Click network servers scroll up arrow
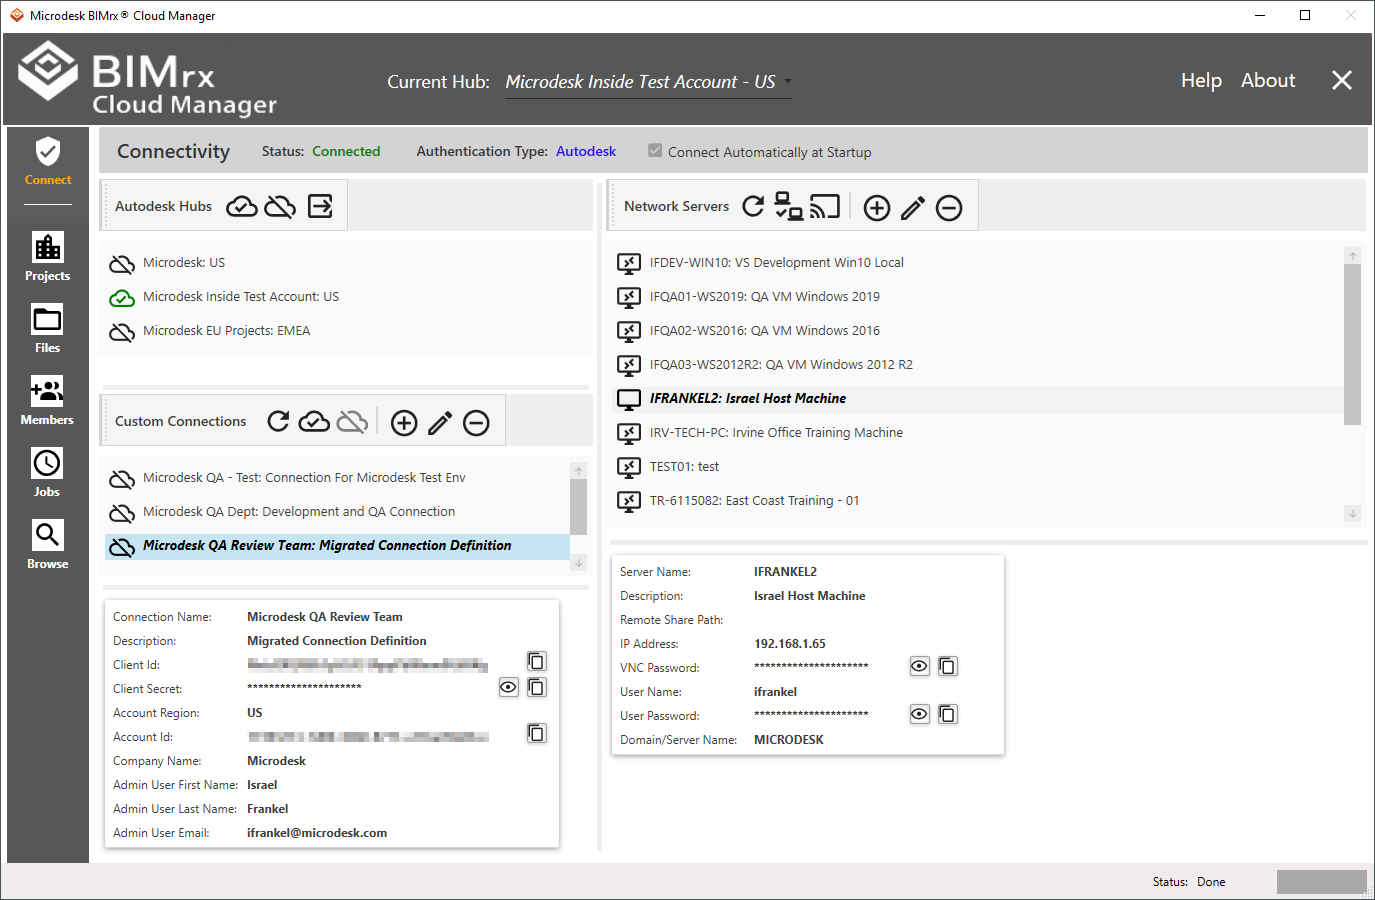The image size is (1375, 900). point(1352,256)
